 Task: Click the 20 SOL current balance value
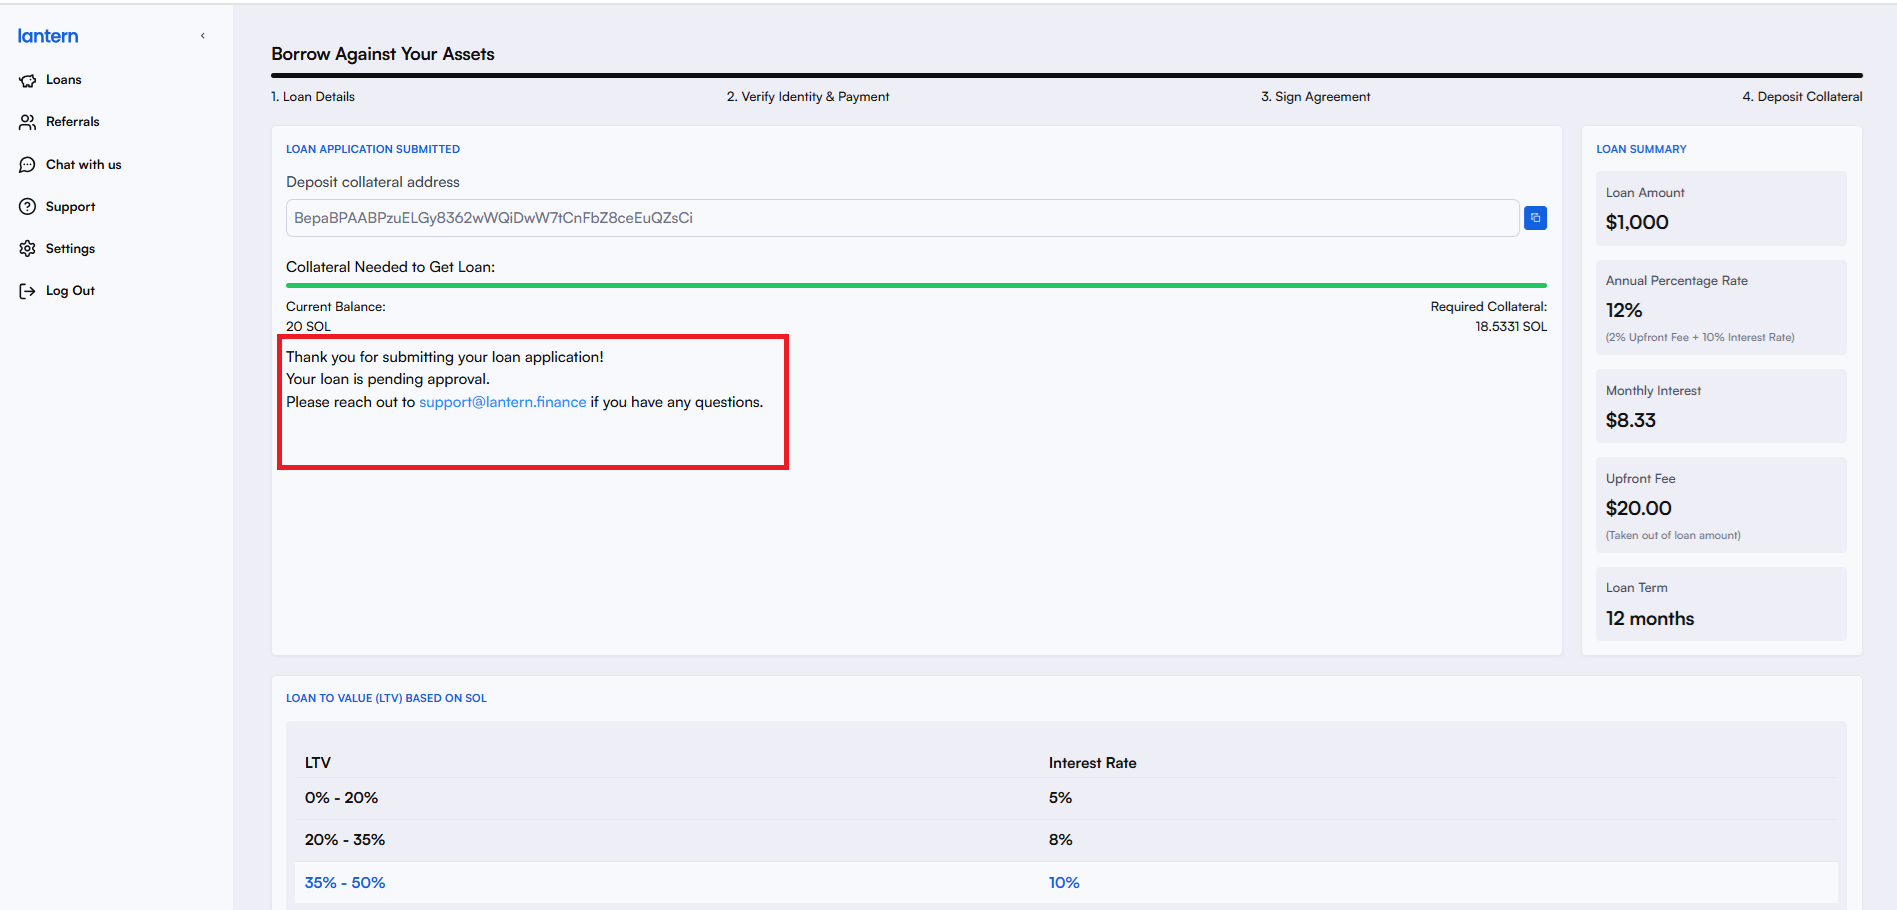pyautogui.click(x=308, y=327)
